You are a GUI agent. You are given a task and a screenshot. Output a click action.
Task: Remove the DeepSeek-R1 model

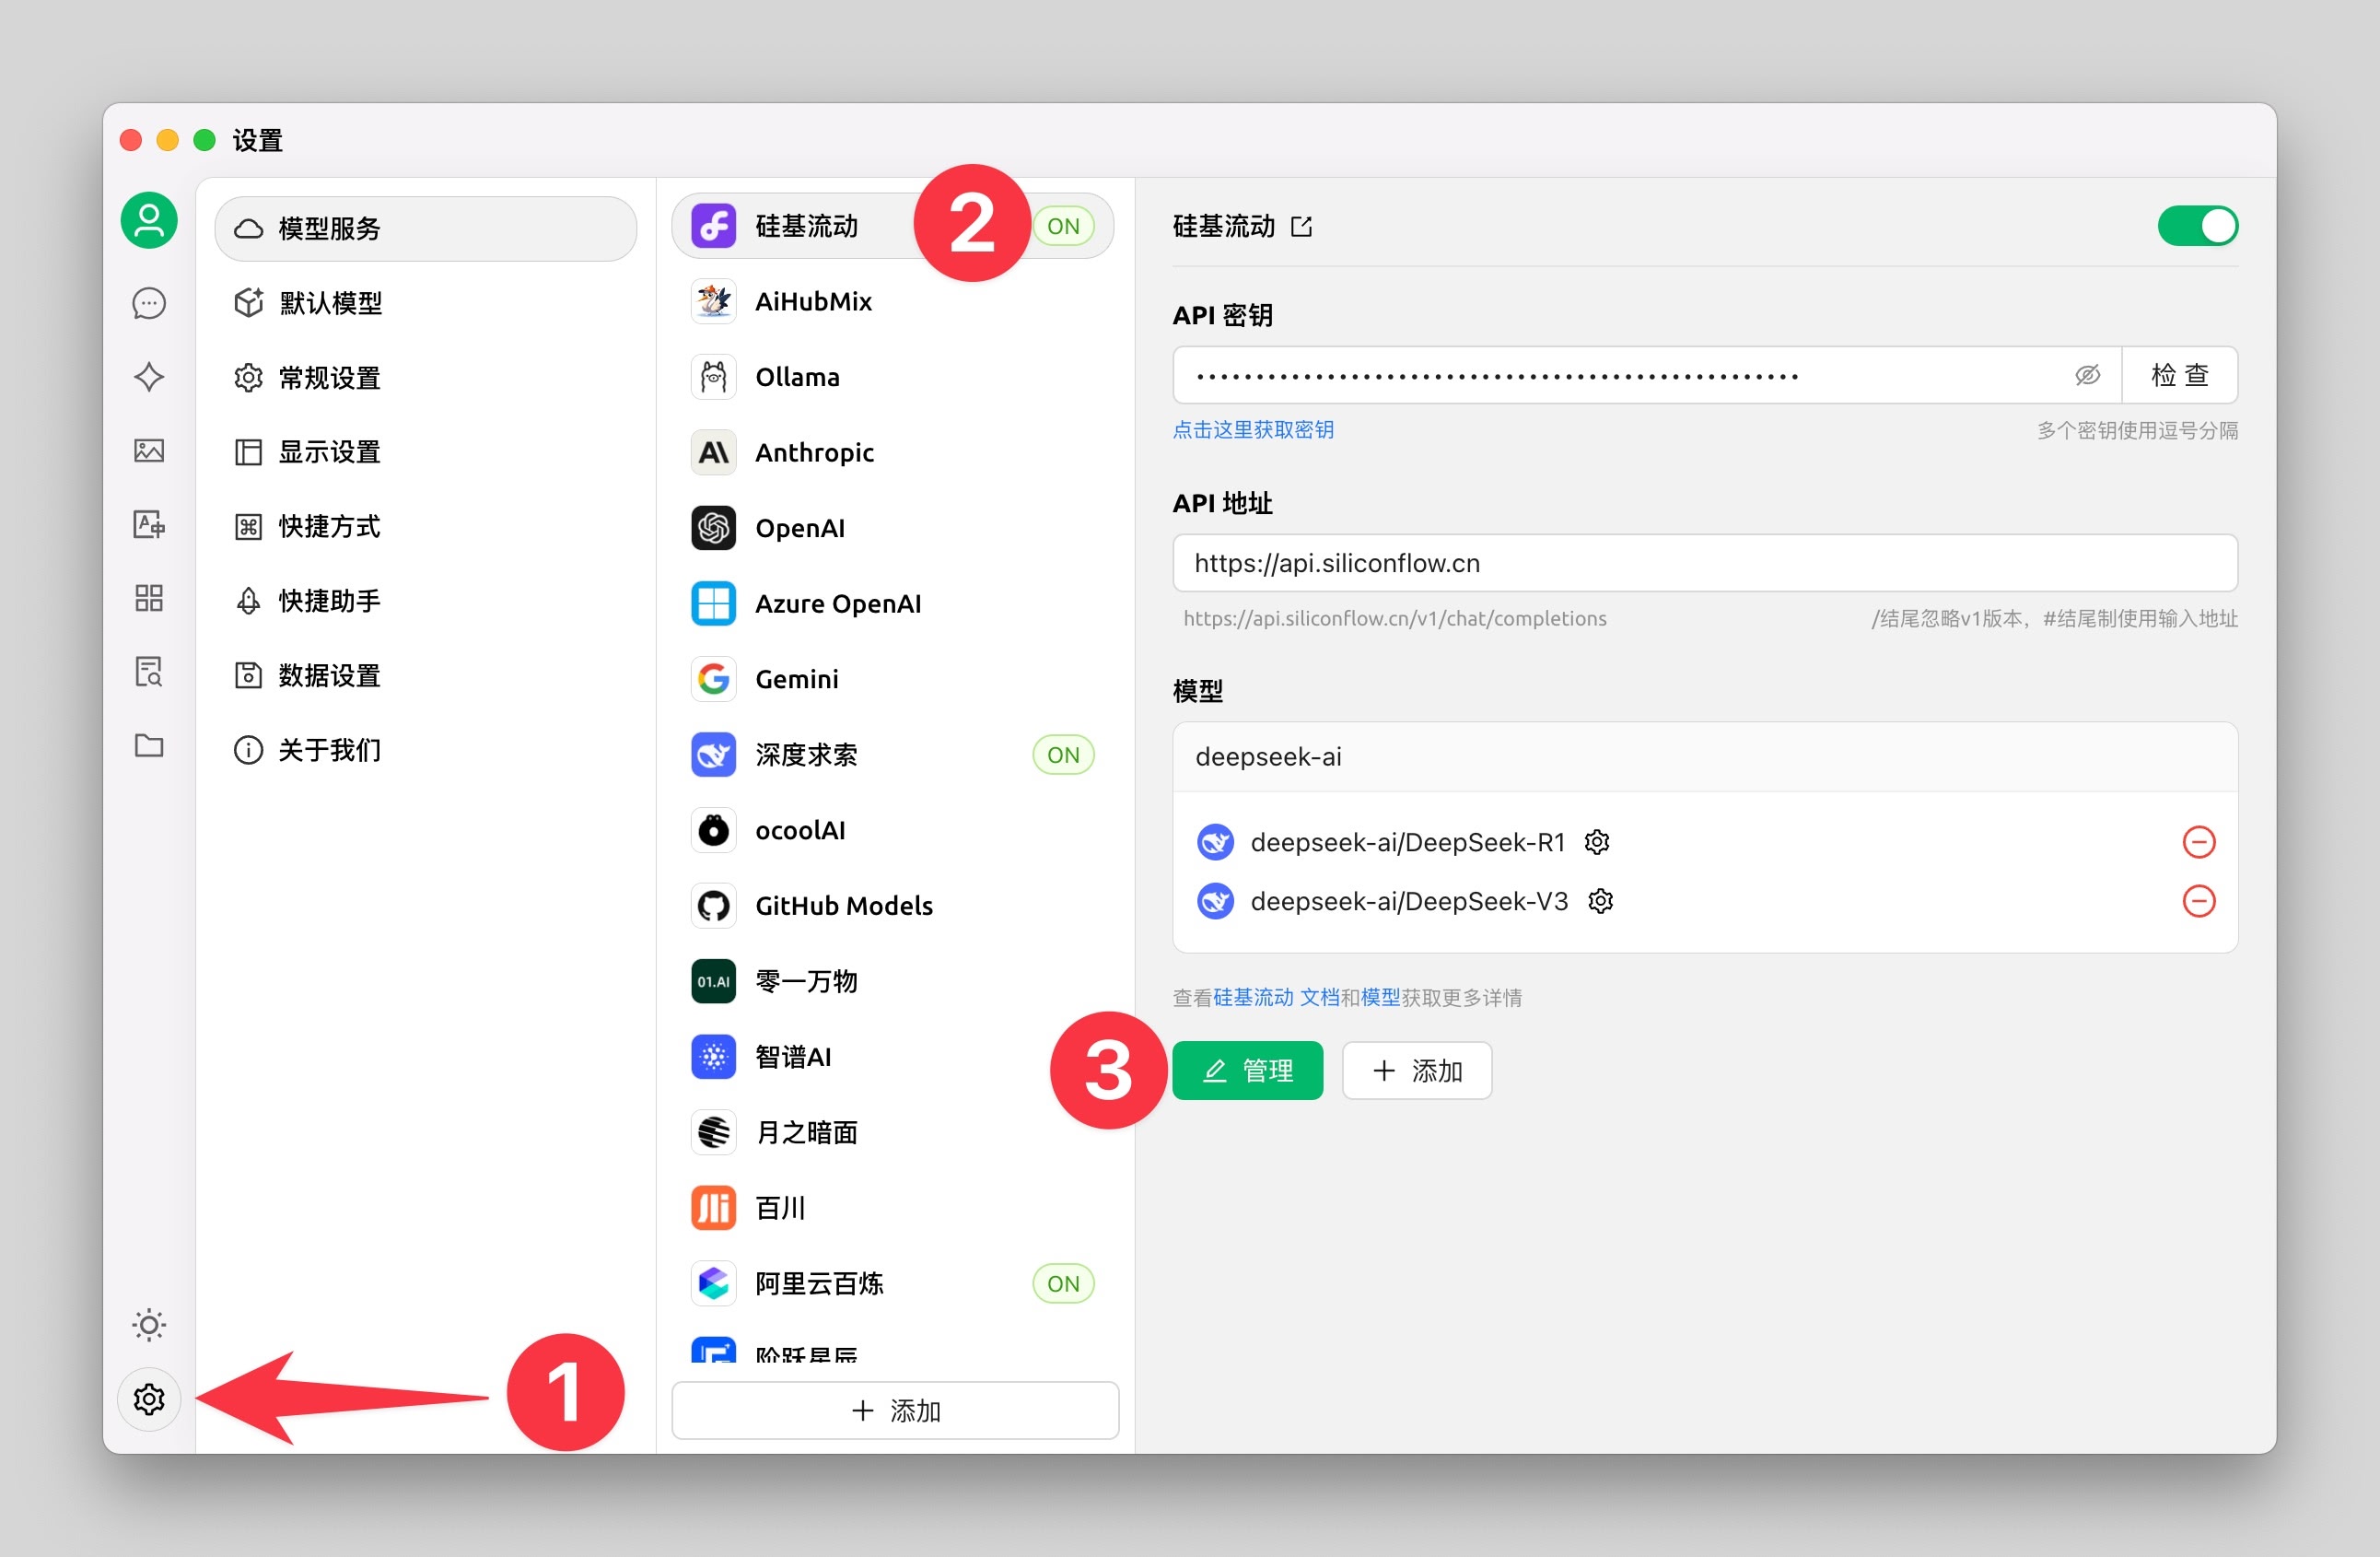pyautogui.click(x=2198, y=842)
